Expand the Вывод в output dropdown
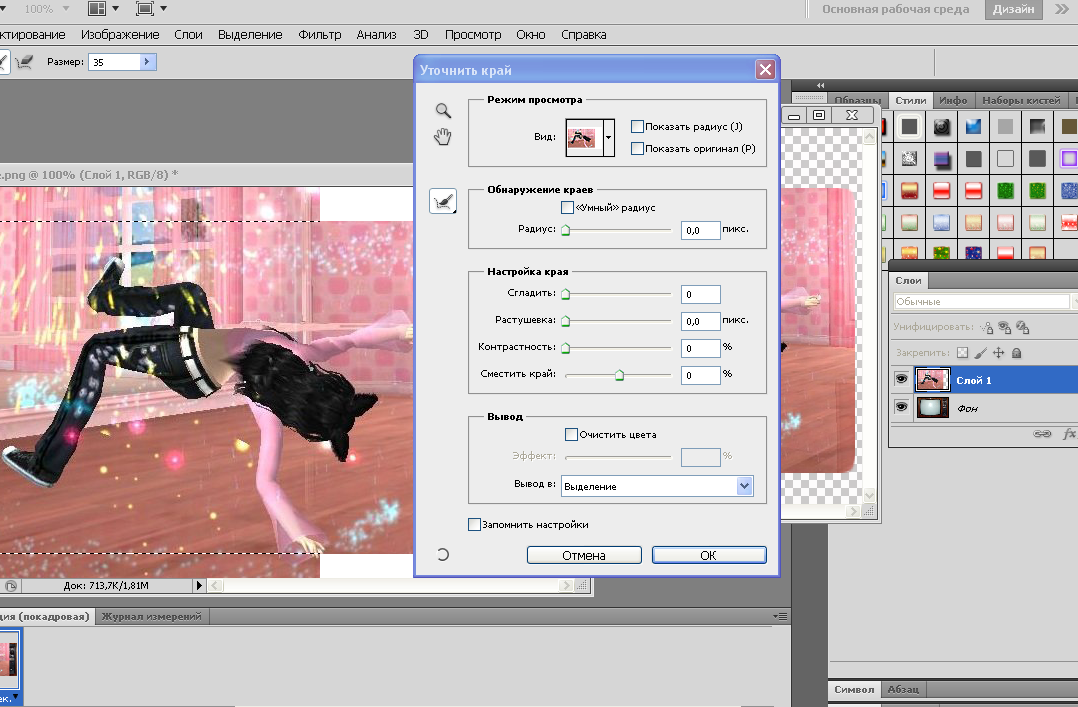This screenshot has height=707, width=1078. pos(743,486)
